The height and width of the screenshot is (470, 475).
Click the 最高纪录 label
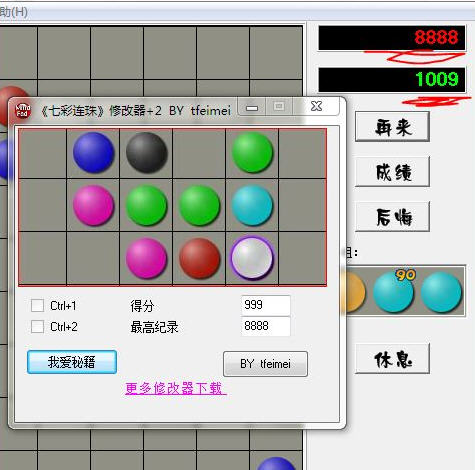[x=154, y=327]
